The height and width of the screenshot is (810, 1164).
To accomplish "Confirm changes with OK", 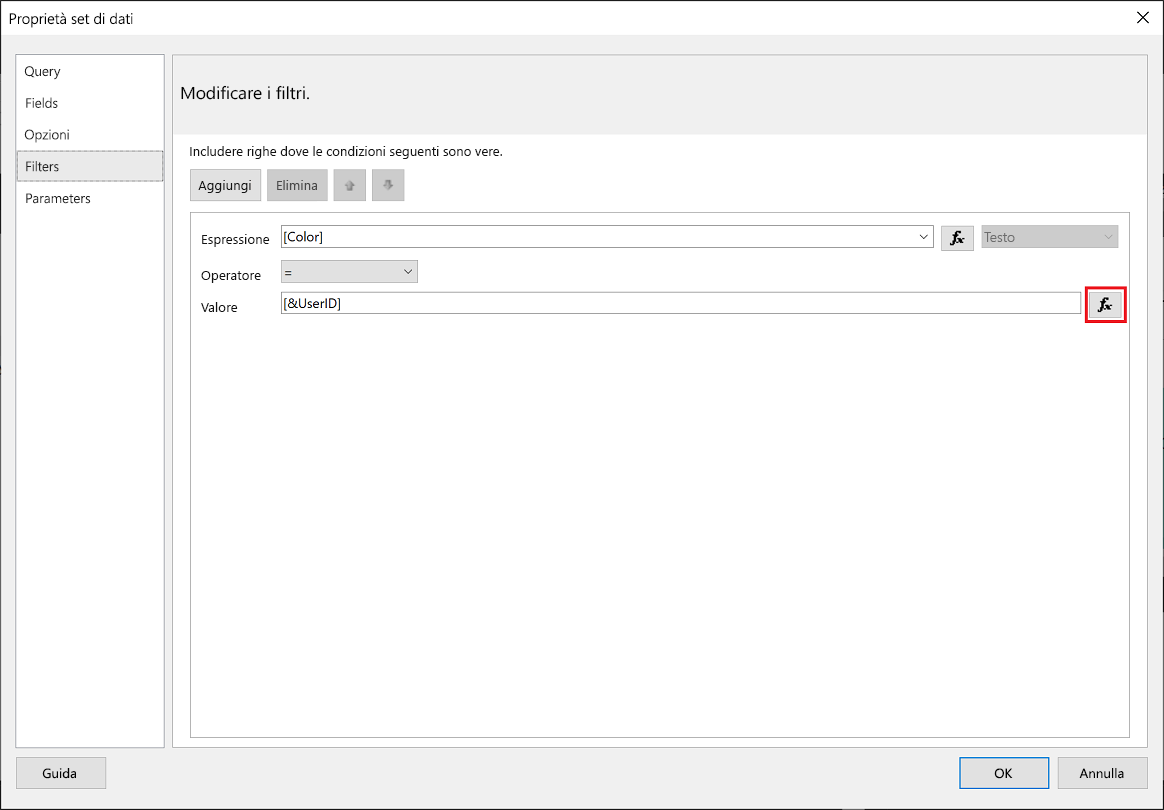I will (x=1004, y=772).
